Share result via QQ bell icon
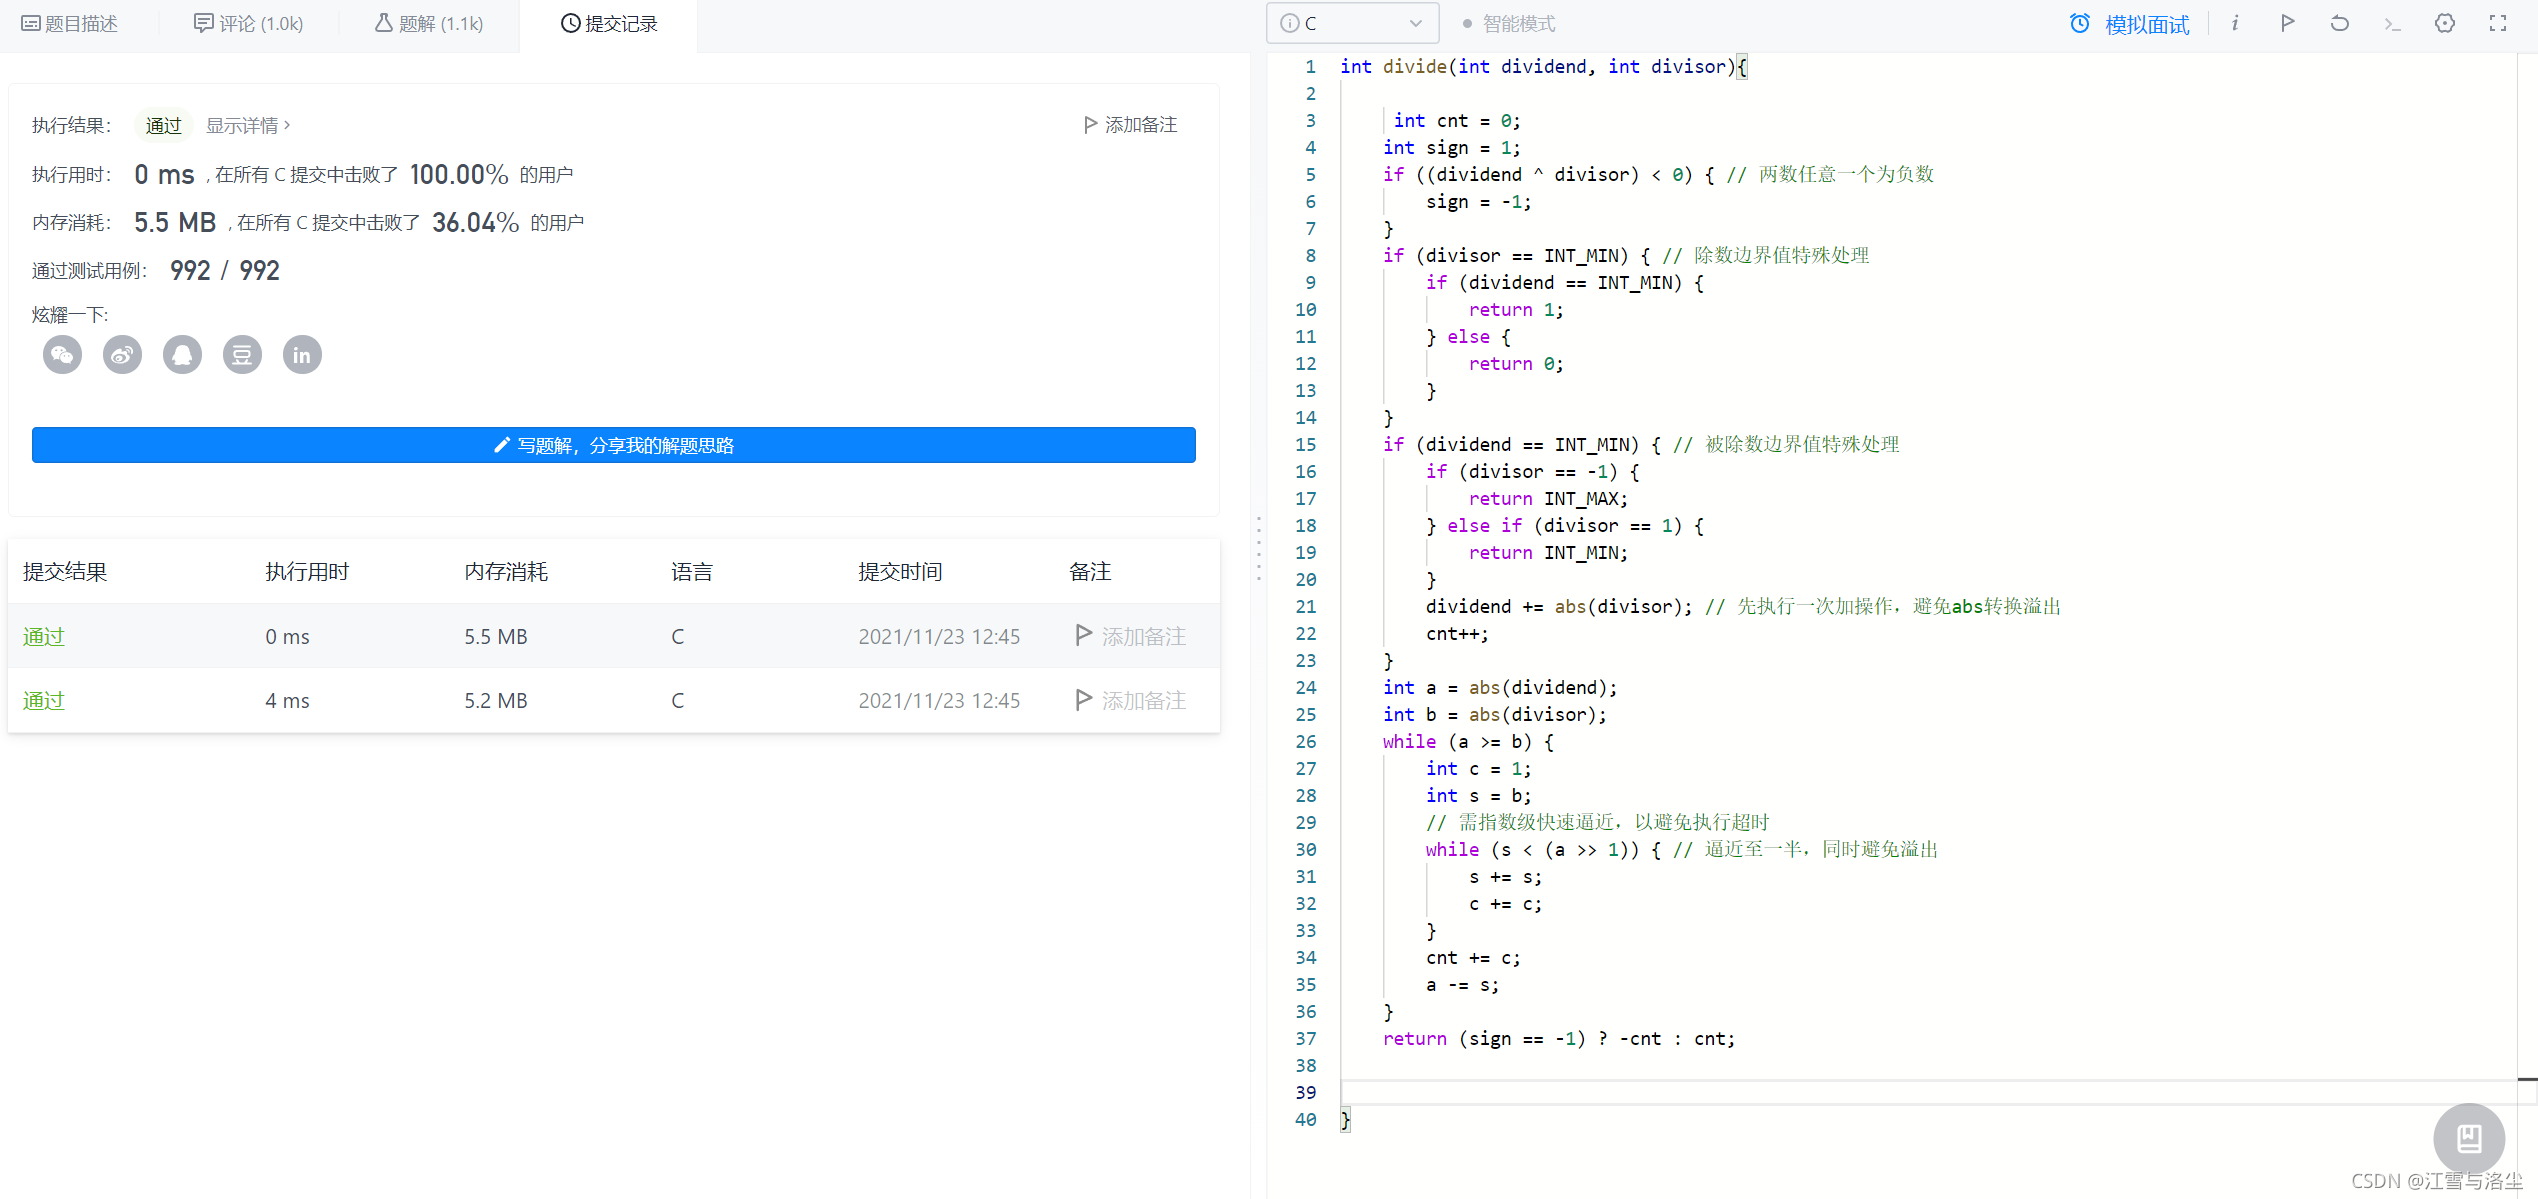This screenshot has width=2538, height=1199. [x=182, y=355]
